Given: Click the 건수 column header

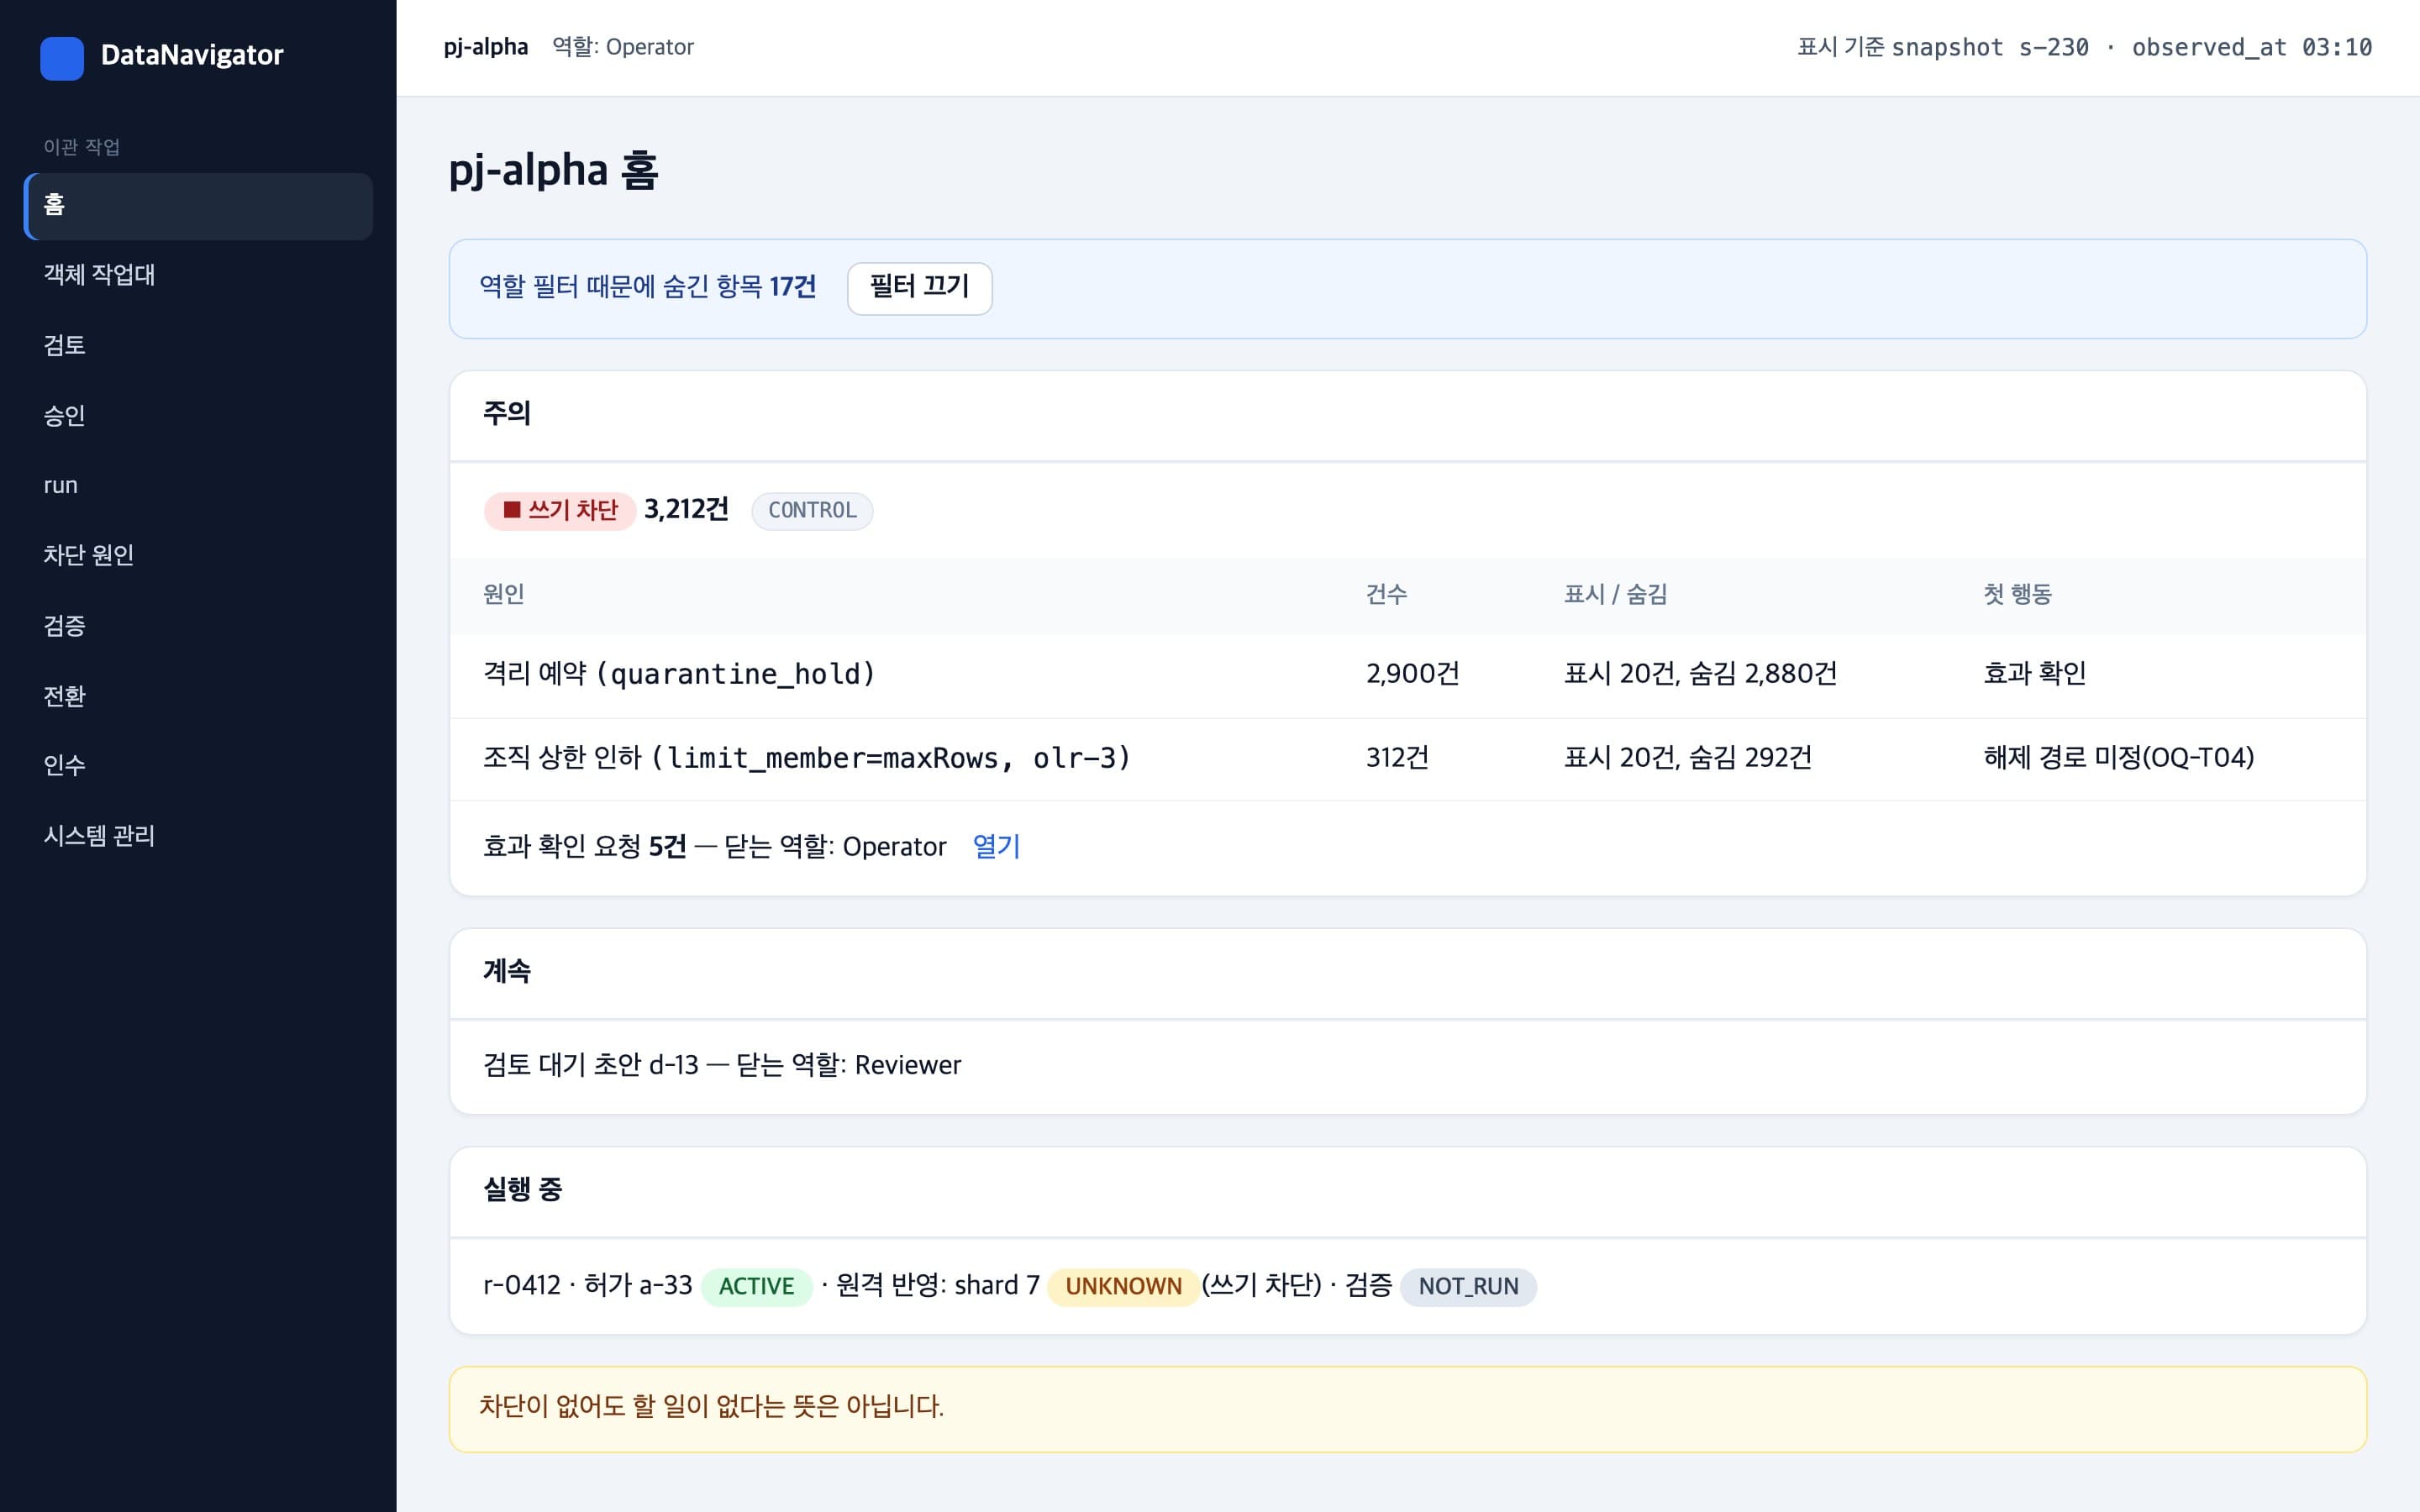Looking at the screenshot, I should tap(1386, 595).
